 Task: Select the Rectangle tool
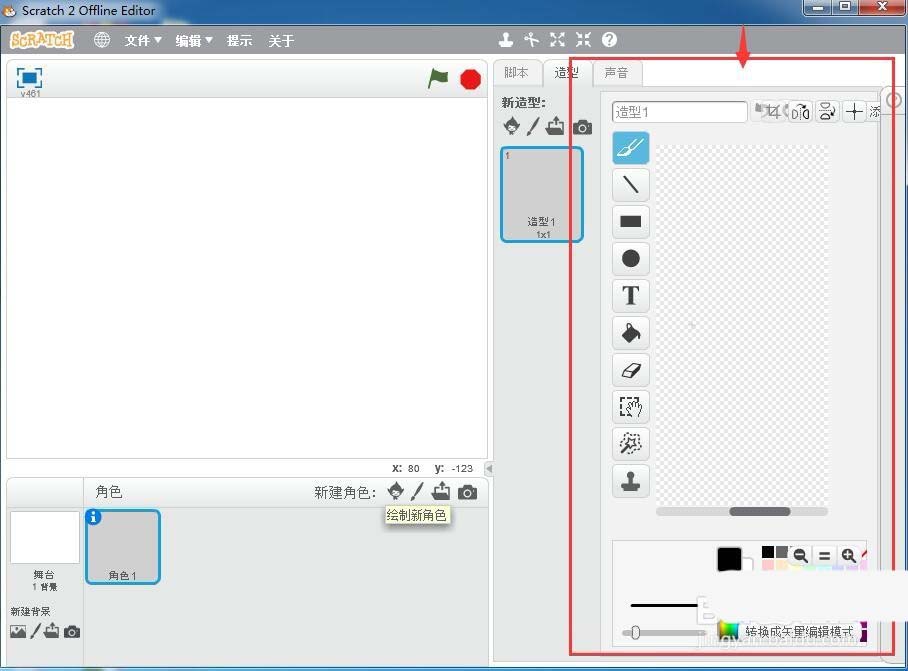point(631,221)
